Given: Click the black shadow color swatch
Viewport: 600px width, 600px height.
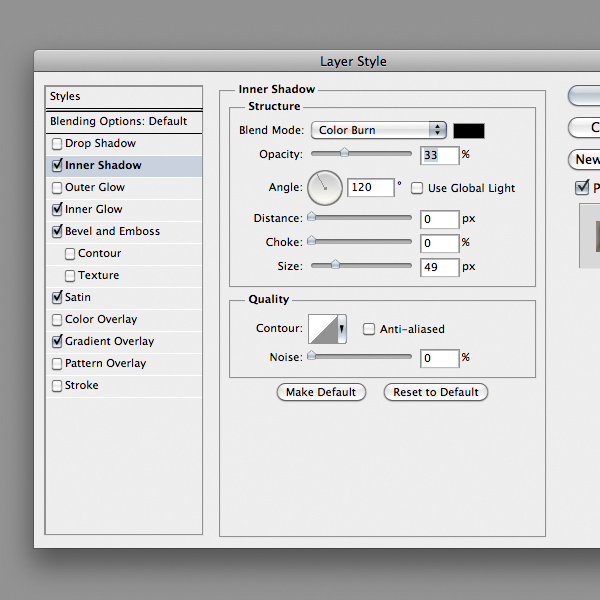Looking at the screenshot, I should (469, 131).
